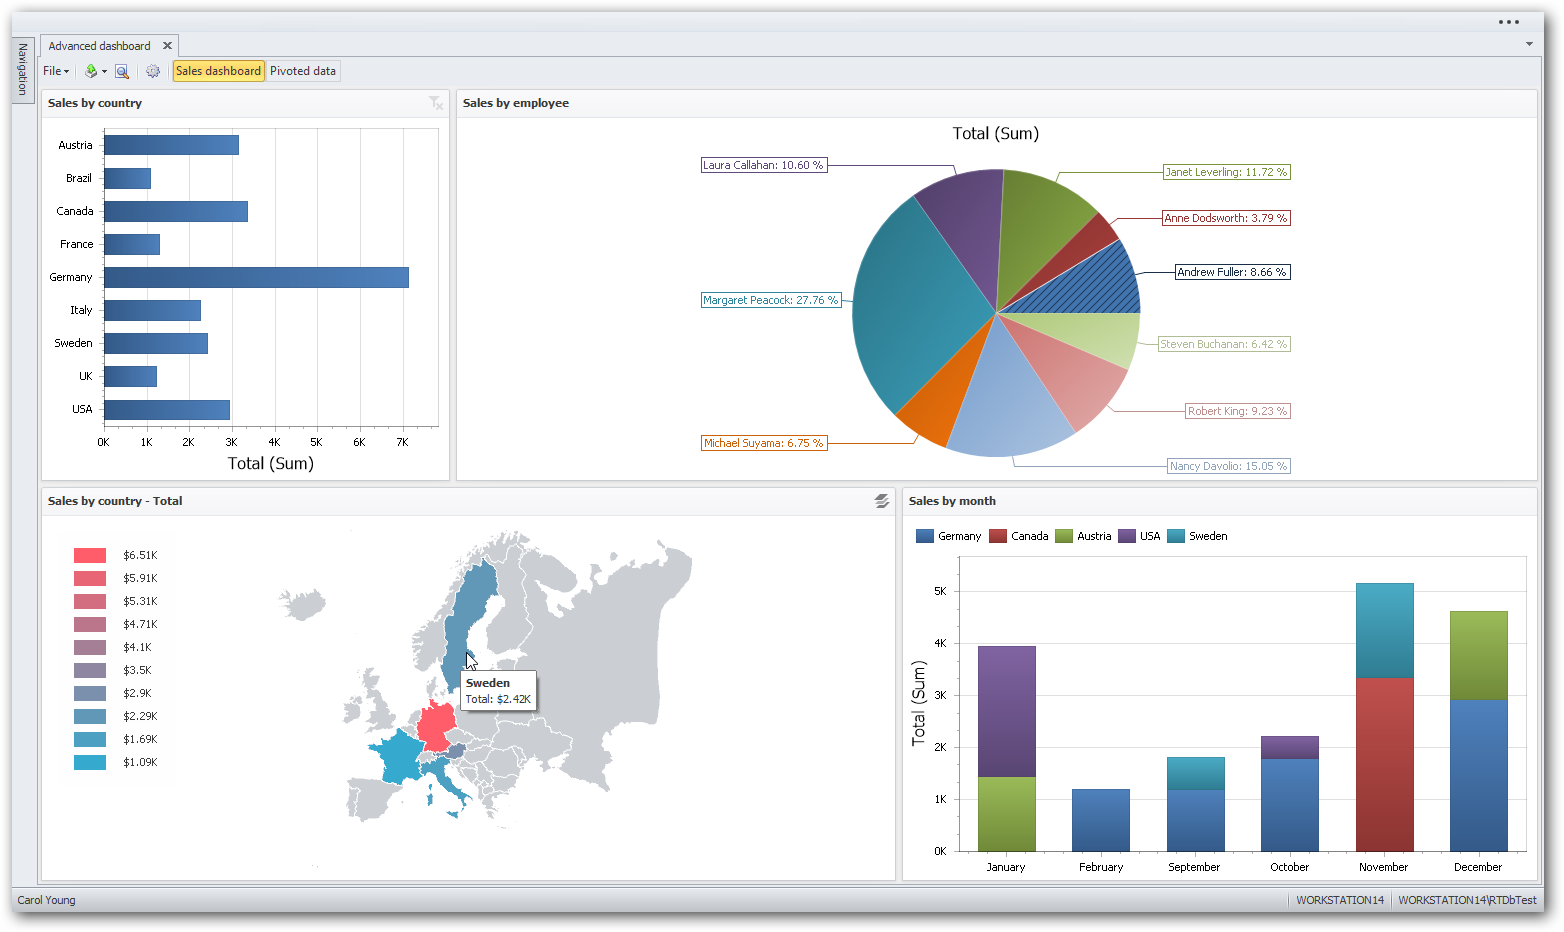
Task: Switch to the Pivoted data view
Action: click(x=303, y=71)
